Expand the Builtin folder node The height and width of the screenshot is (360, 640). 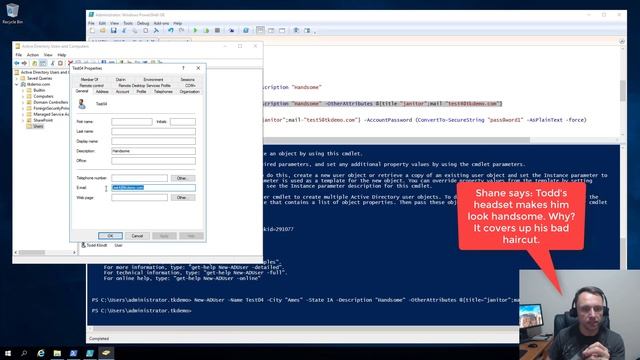point(23,90)
